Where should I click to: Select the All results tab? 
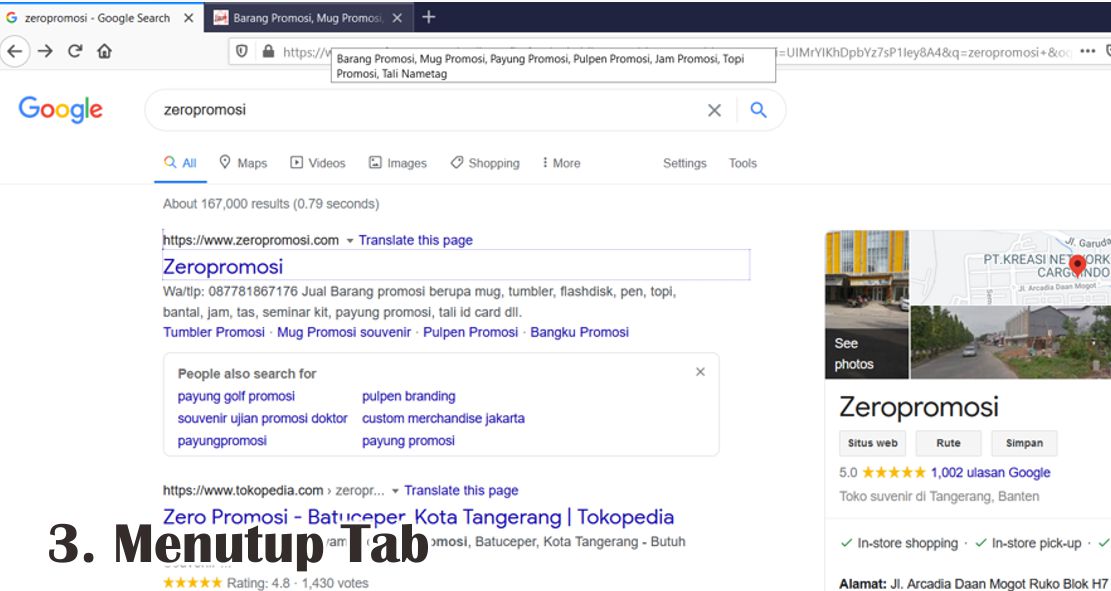(x=180, y=163)
